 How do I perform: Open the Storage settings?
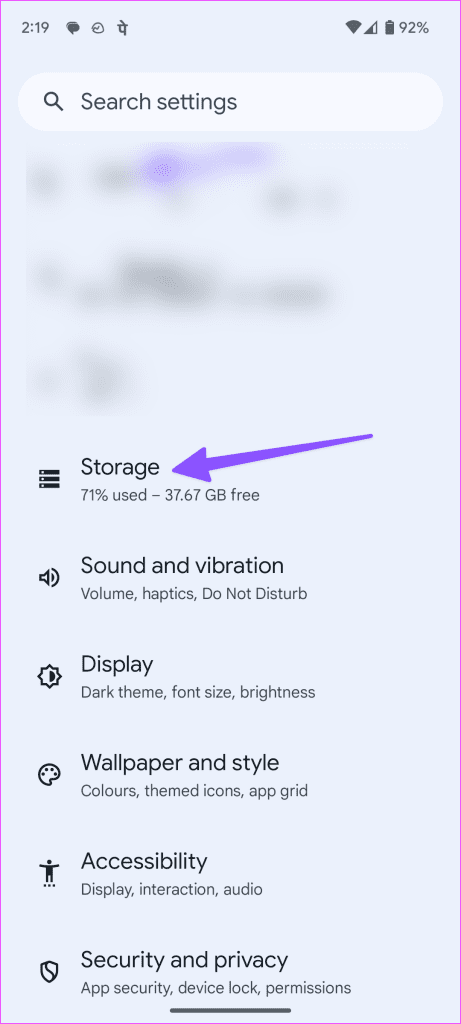[x=230, y=479]
